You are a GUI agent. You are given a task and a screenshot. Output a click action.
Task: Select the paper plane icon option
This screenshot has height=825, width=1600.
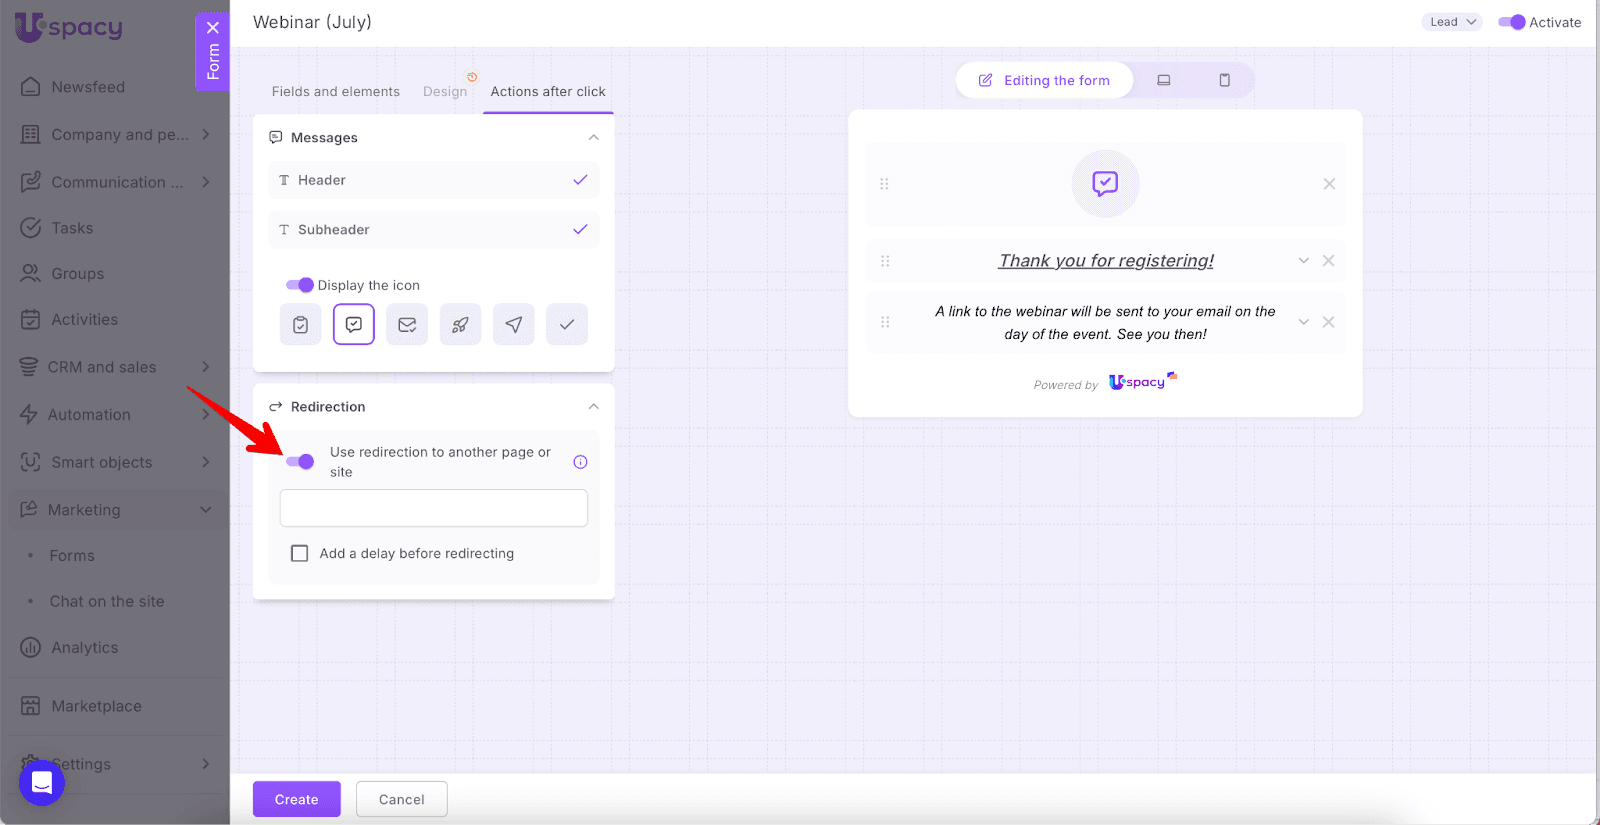coord(513,325)
